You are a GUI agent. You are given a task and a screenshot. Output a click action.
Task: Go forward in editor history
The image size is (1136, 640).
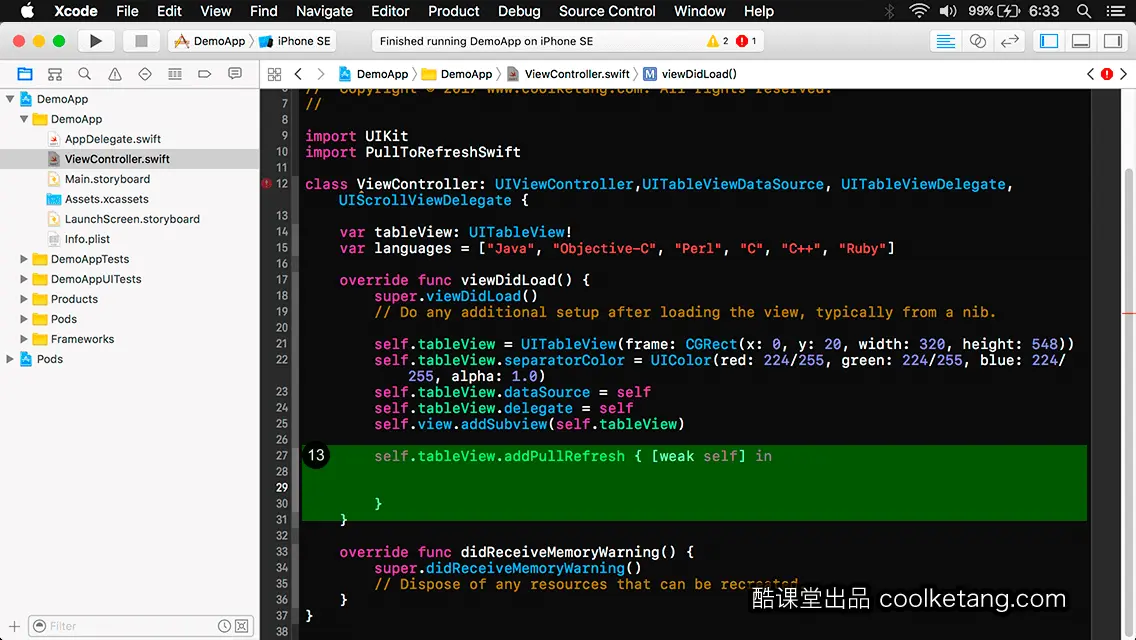[x=321, y=74]
